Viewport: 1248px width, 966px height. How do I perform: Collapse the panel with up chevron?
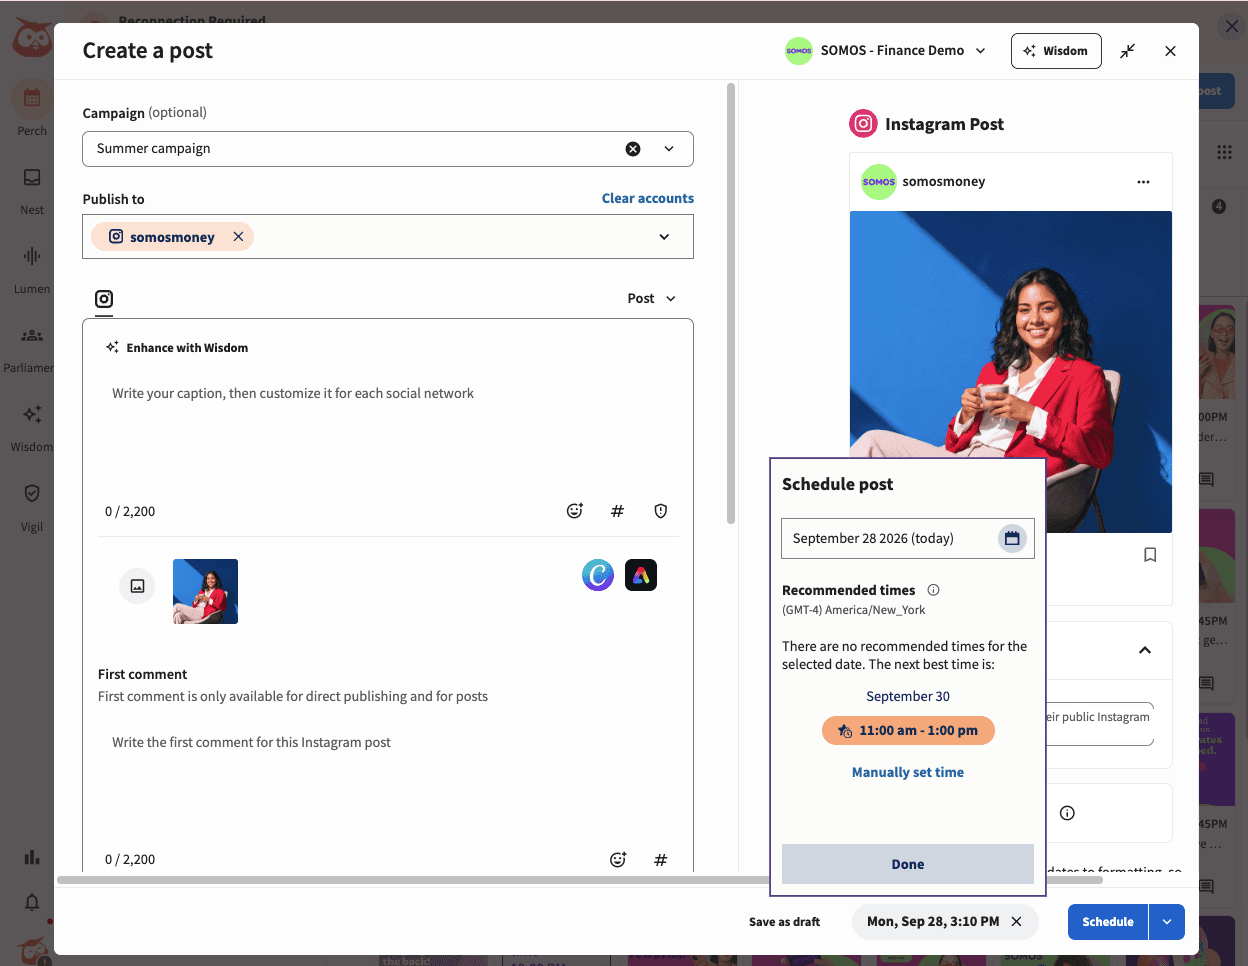pyautogui.click(x=1145, y=650)
